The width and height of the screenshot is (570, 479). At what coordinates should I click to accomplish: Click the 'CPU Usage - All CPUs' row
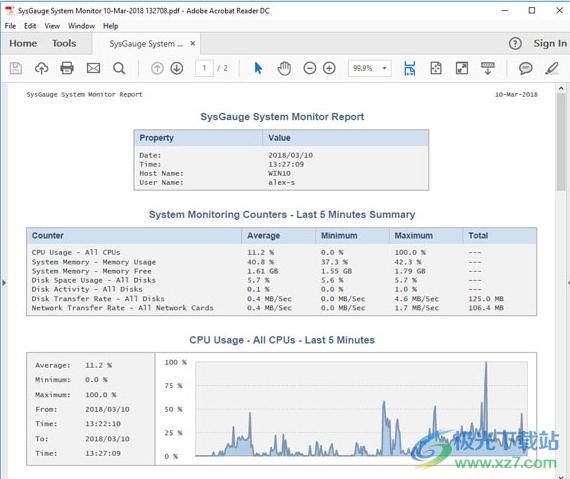tap(281, 252)
